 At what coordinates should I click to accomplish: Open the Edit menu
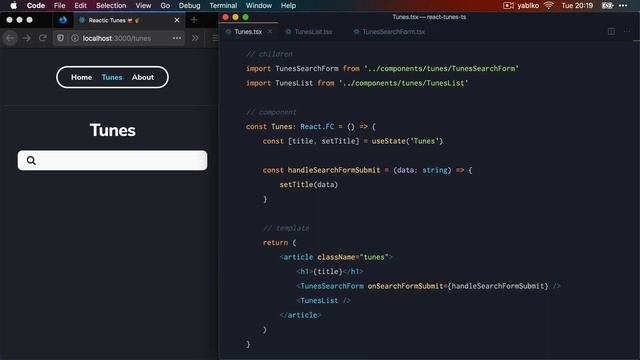pyautogui.click(x=80, y=5)
